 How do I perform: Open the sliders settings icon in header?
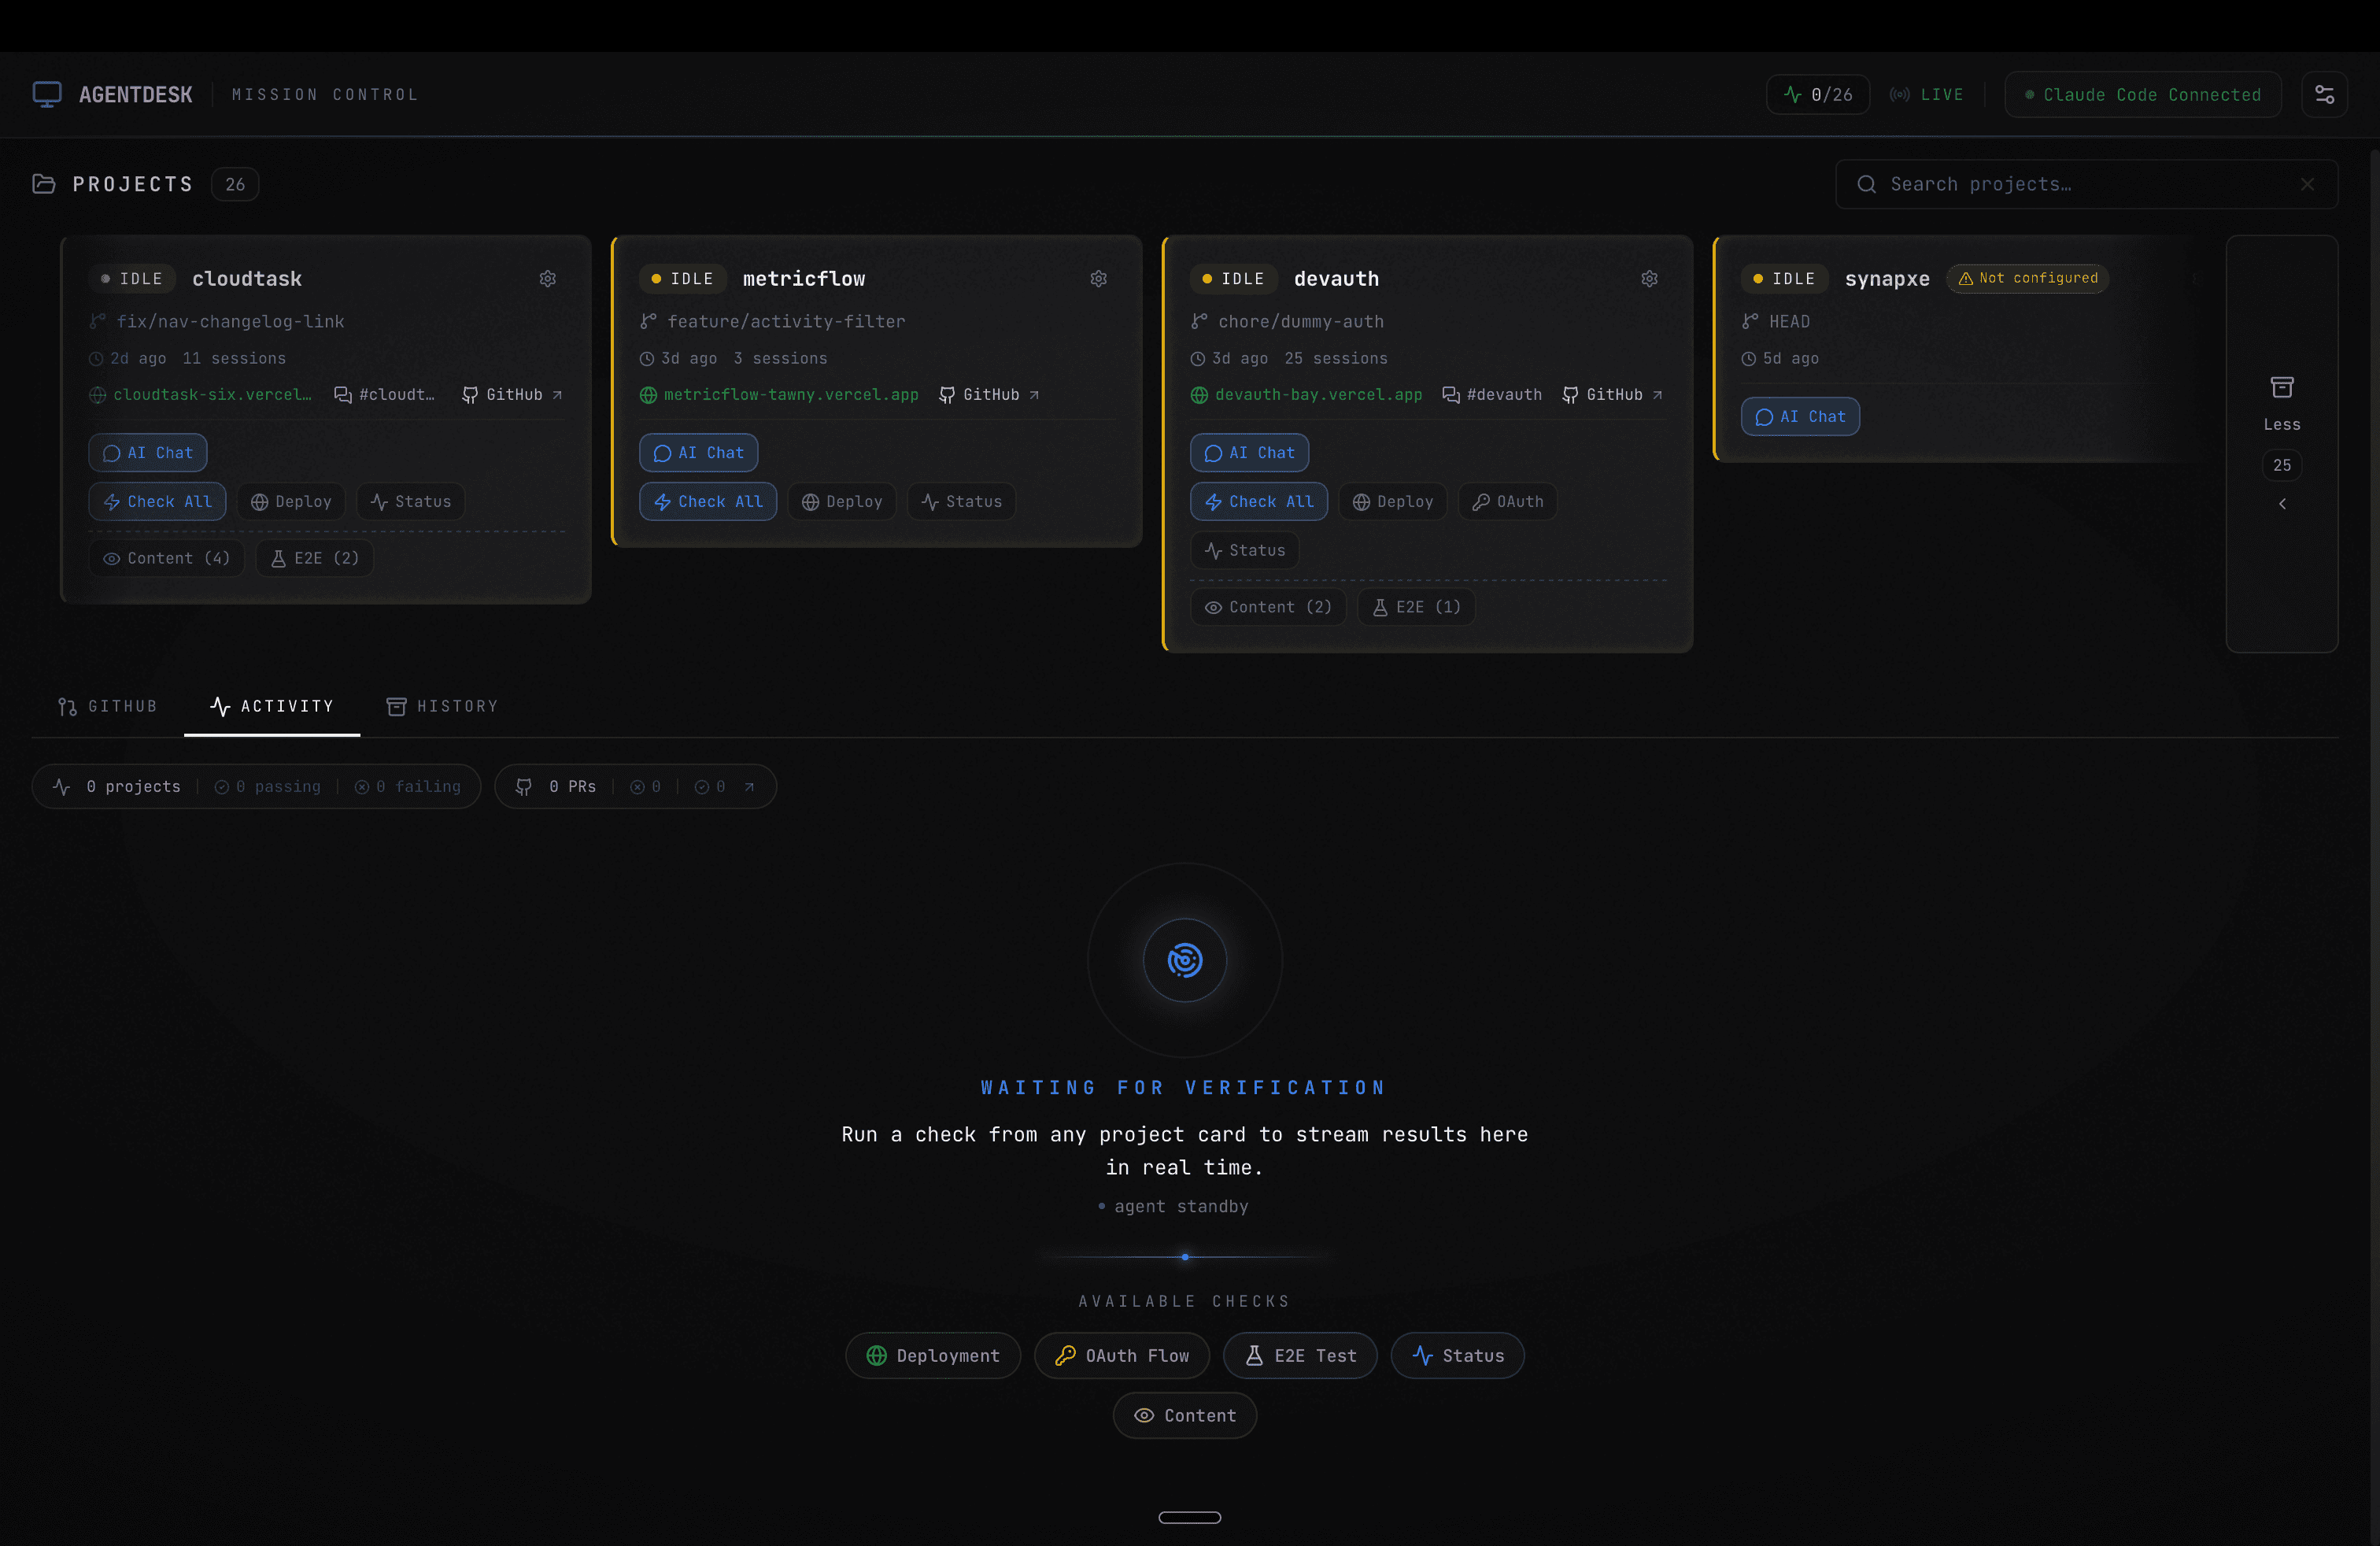[2324, 94]
